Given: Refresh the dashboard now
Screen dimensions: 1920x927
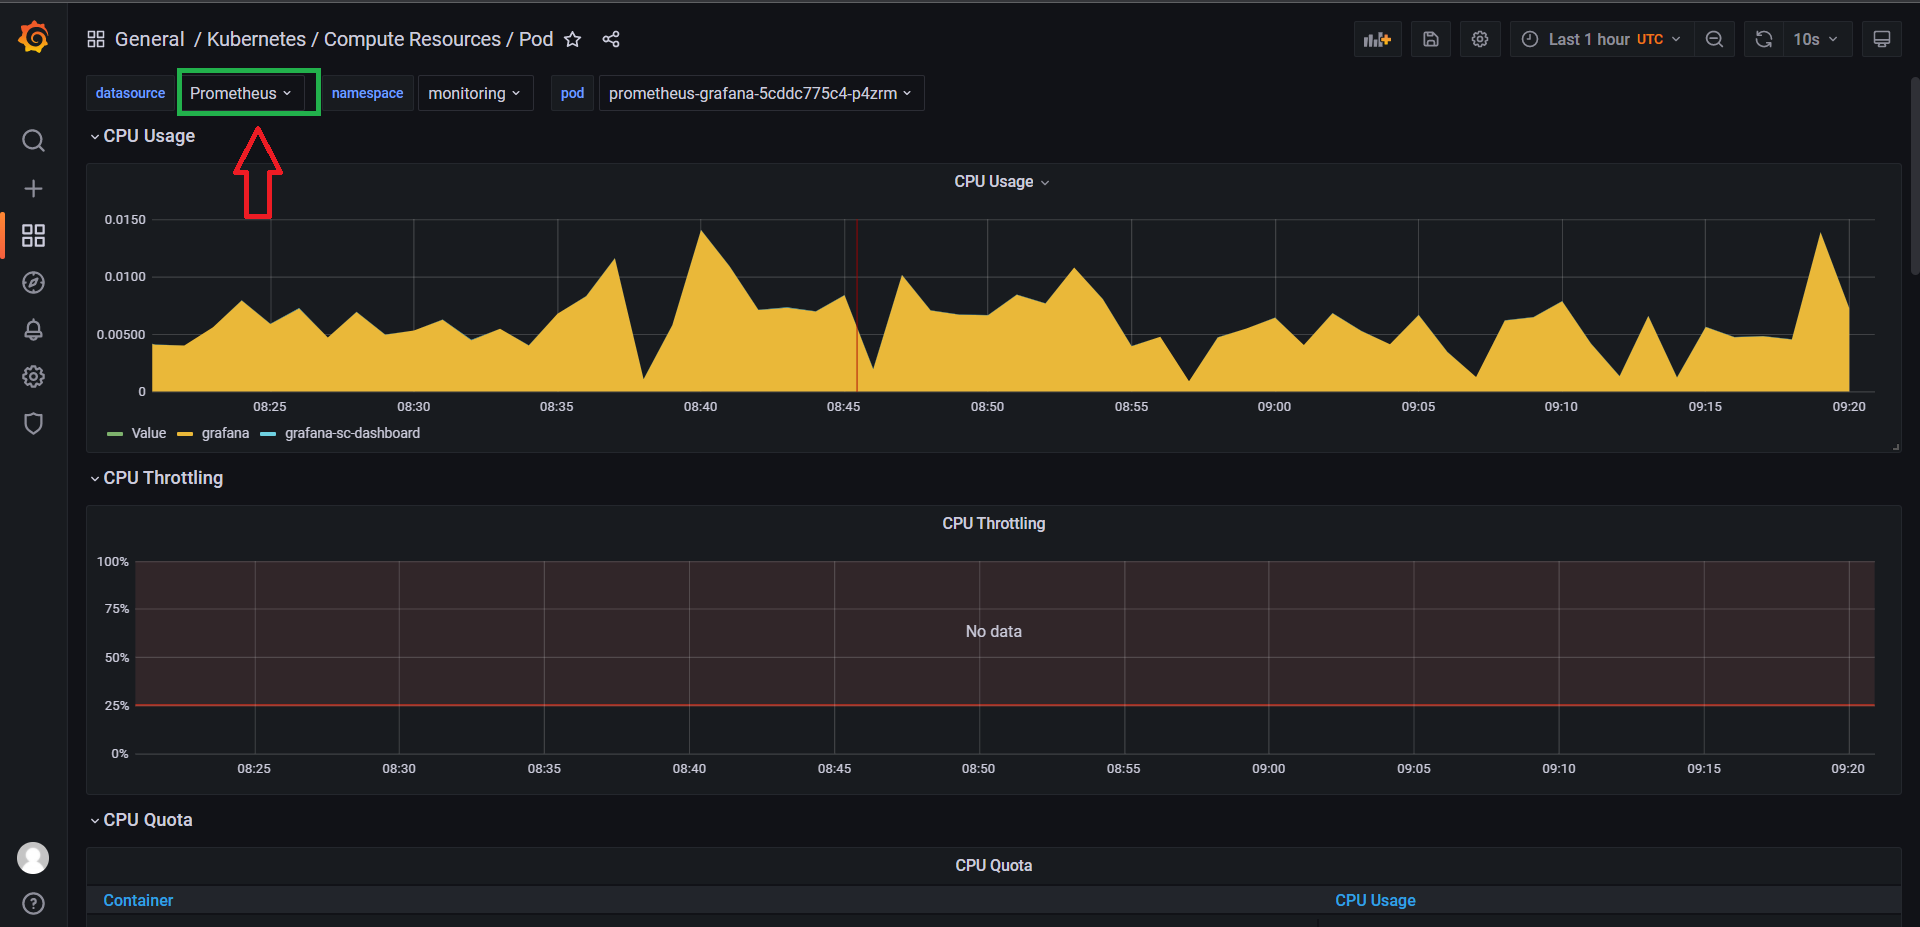Looking at the screenshot, I should (1764, 39).
